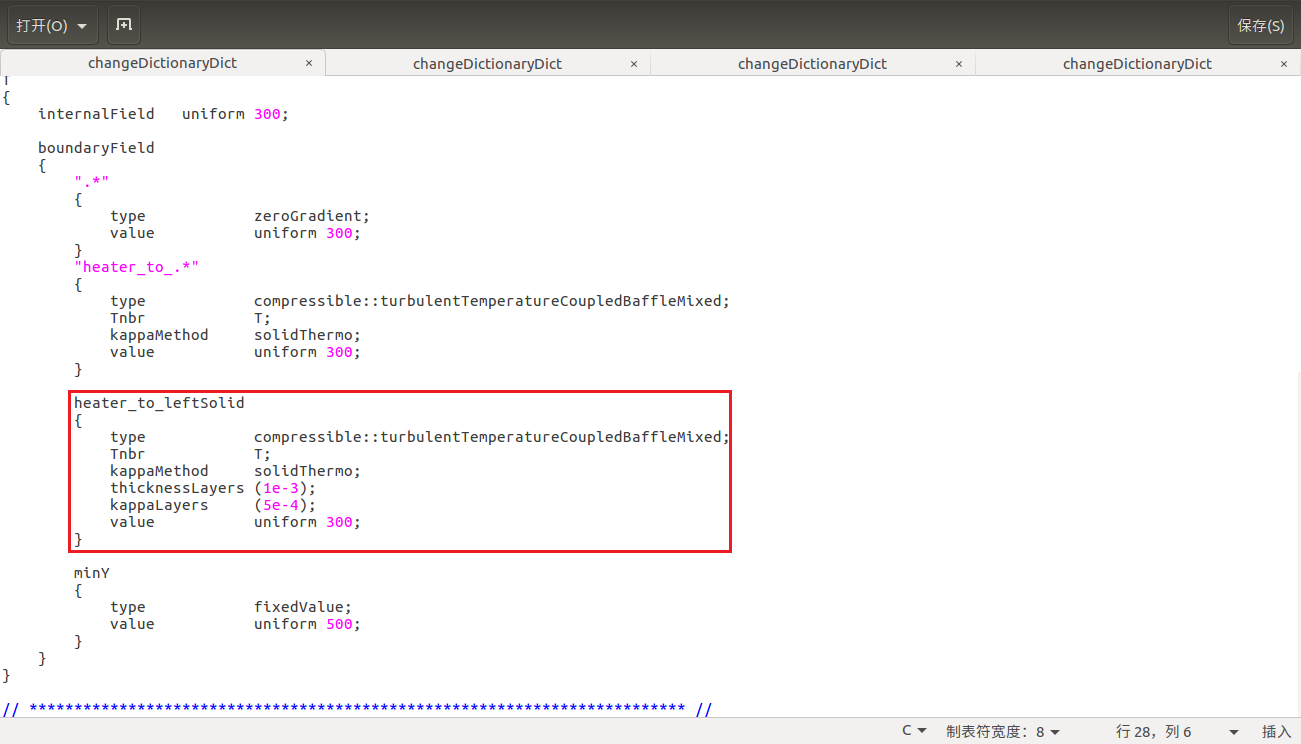The image size is (1301, 744).
Task: Switch to the second changeDictionaryDict tab
Action: (x=487, y=63)
